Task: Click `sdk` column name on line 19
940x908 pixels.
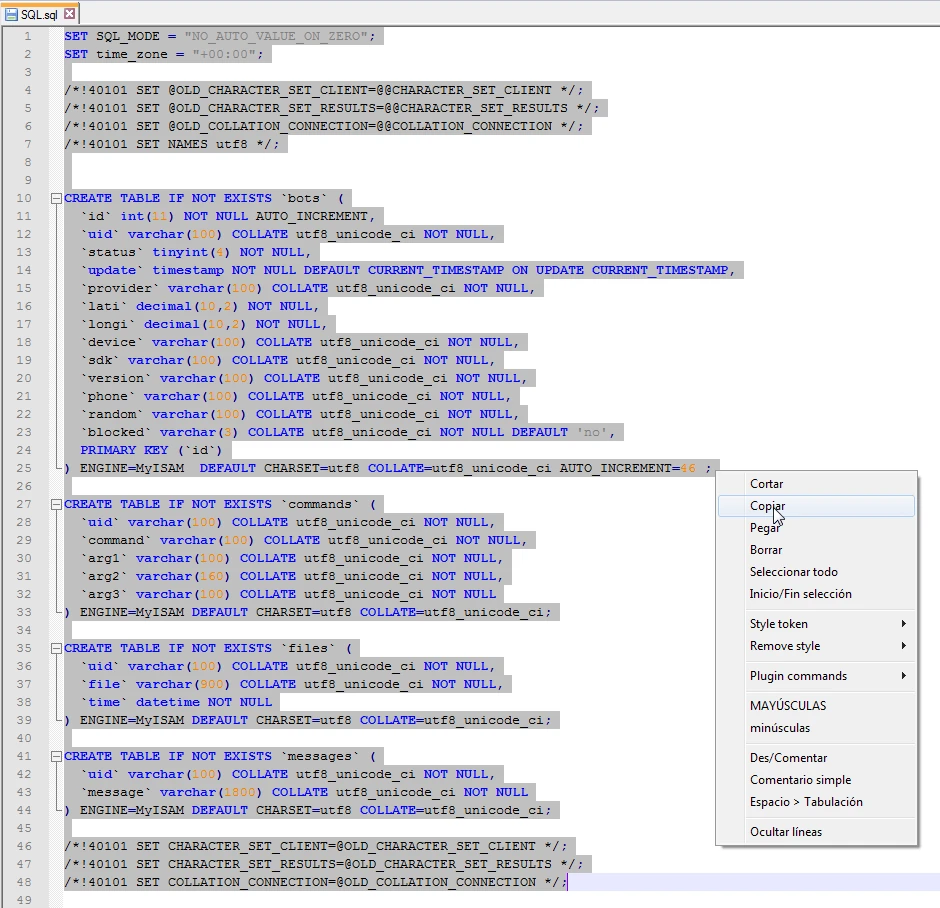Action: 100,360
